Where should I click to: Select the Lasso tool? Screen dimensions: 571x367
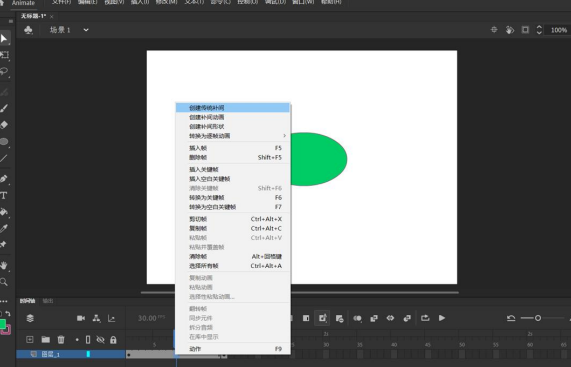[4, 71]
